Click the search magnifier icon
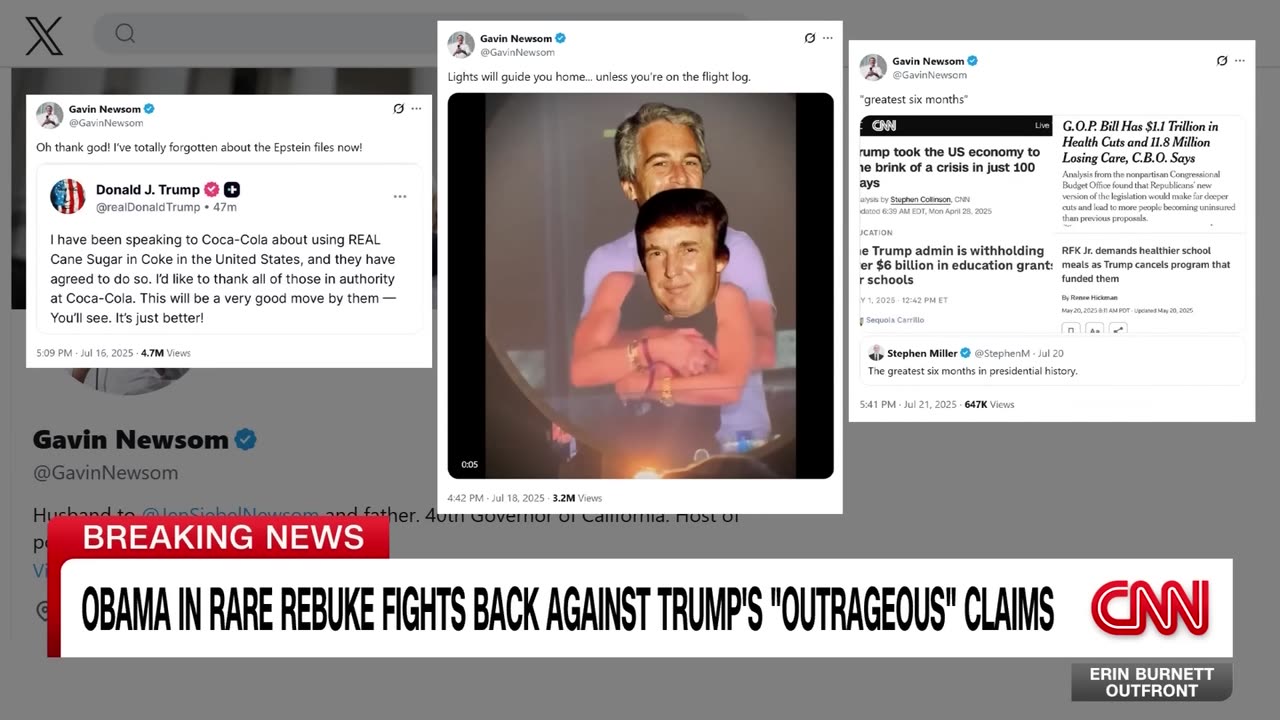The image size is (1280, 720). 125,34
